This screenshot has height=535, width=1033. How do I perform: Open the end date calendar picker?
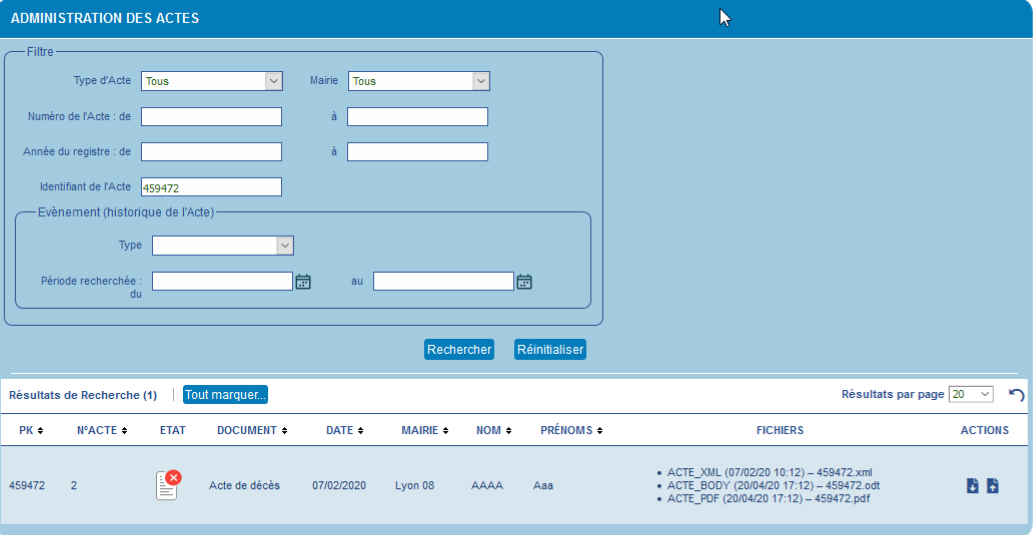click(524, 282)
